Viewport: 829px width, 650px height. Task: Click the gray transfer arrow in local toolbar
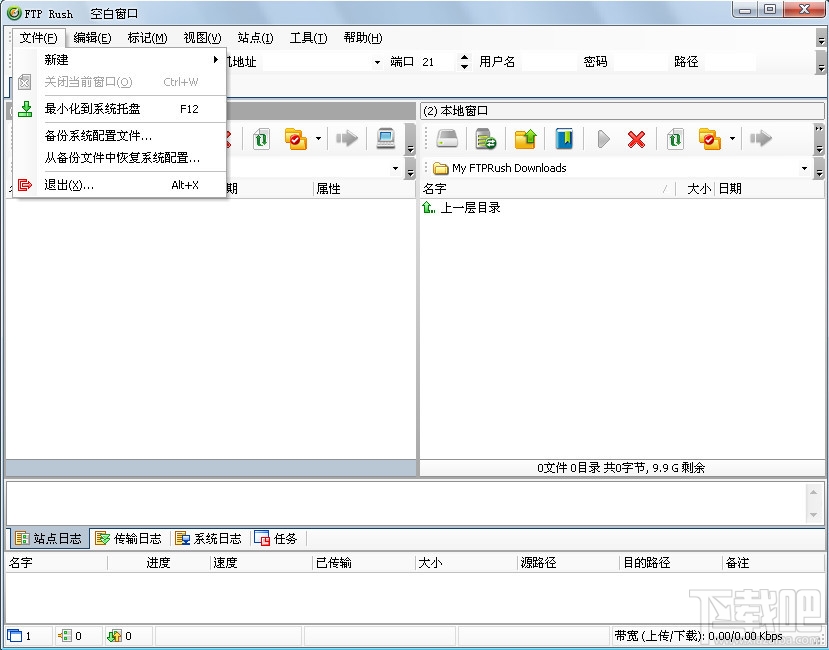[x=761, y=139]
